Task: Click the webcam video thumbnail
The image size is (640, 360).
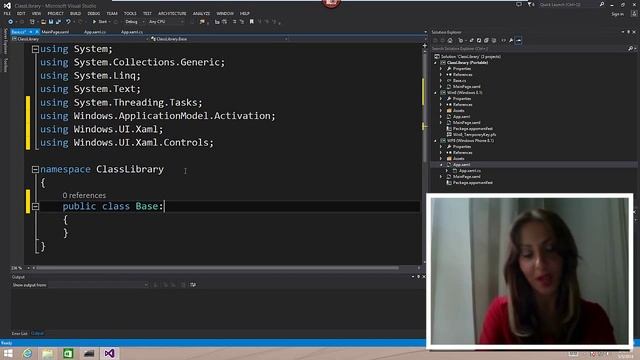Action: pos(530,271)
